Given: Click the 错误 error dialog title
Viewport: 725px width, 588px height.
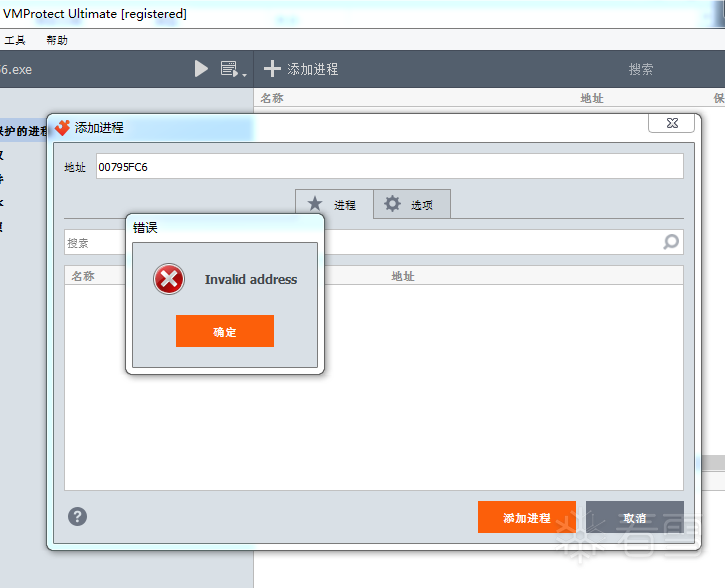Looking at the screenshot, I should pyautogui.click(x=145, y=227).
